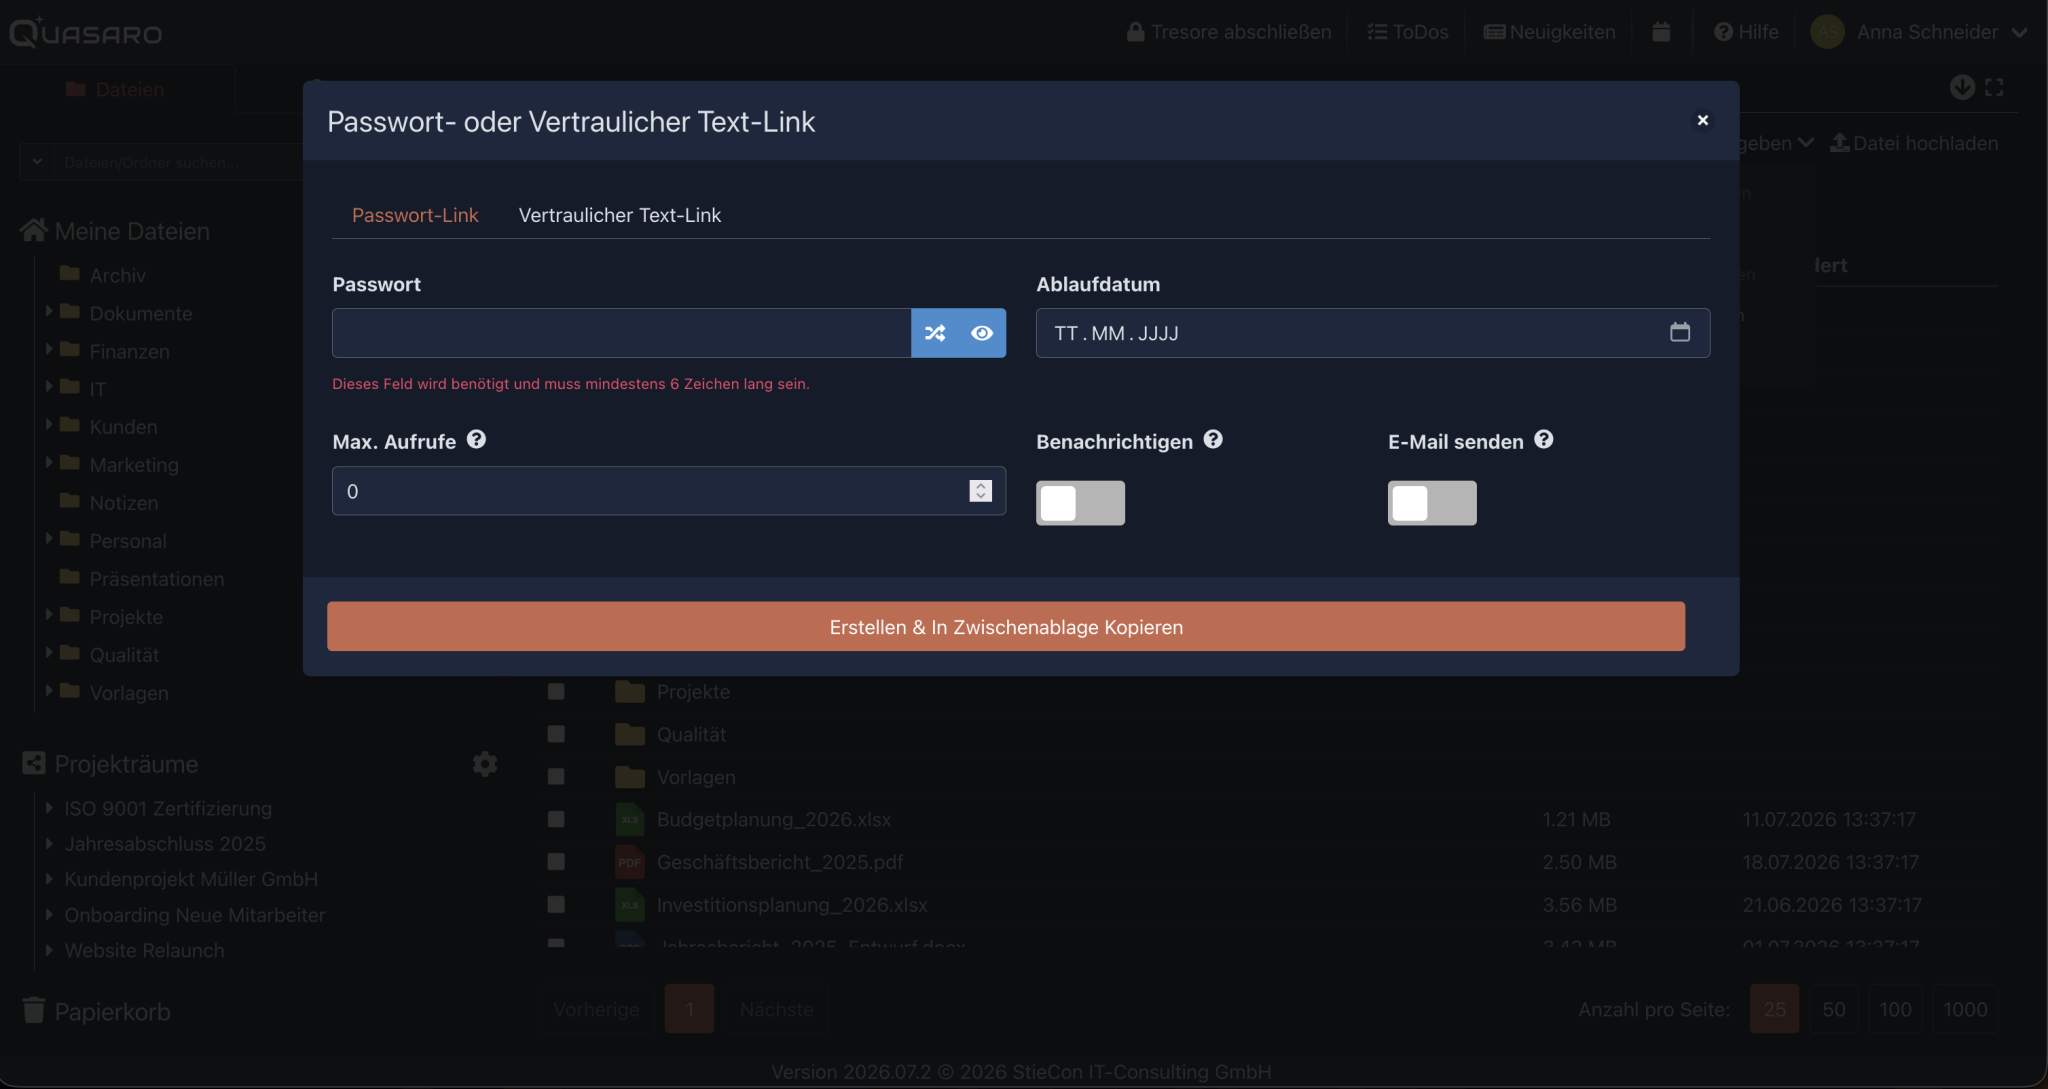Click the Qualität folder icon in file list
This screenshot has height=1089, width=2048.
point(630,734)
